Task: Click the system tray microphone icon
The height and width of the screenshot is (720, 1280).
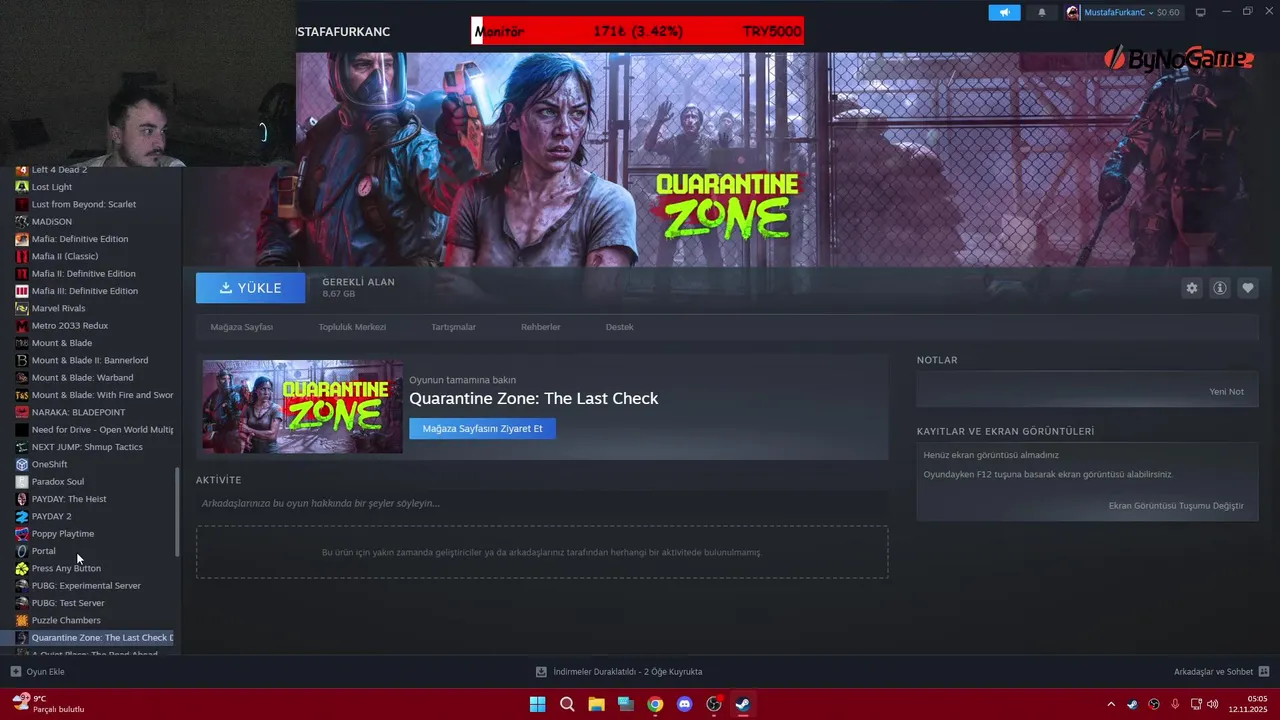Action: click(x=1175, y=704)
